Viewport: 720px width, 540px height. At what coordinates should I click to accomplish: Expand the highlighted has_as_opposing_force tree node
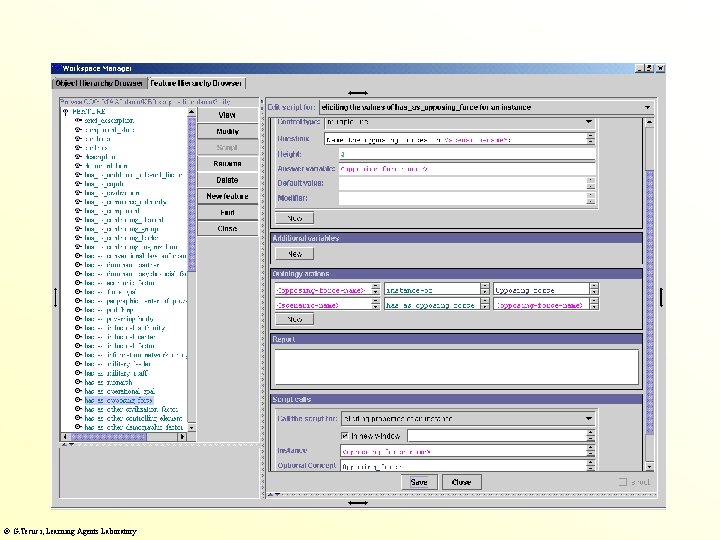[x=78, y=399]
